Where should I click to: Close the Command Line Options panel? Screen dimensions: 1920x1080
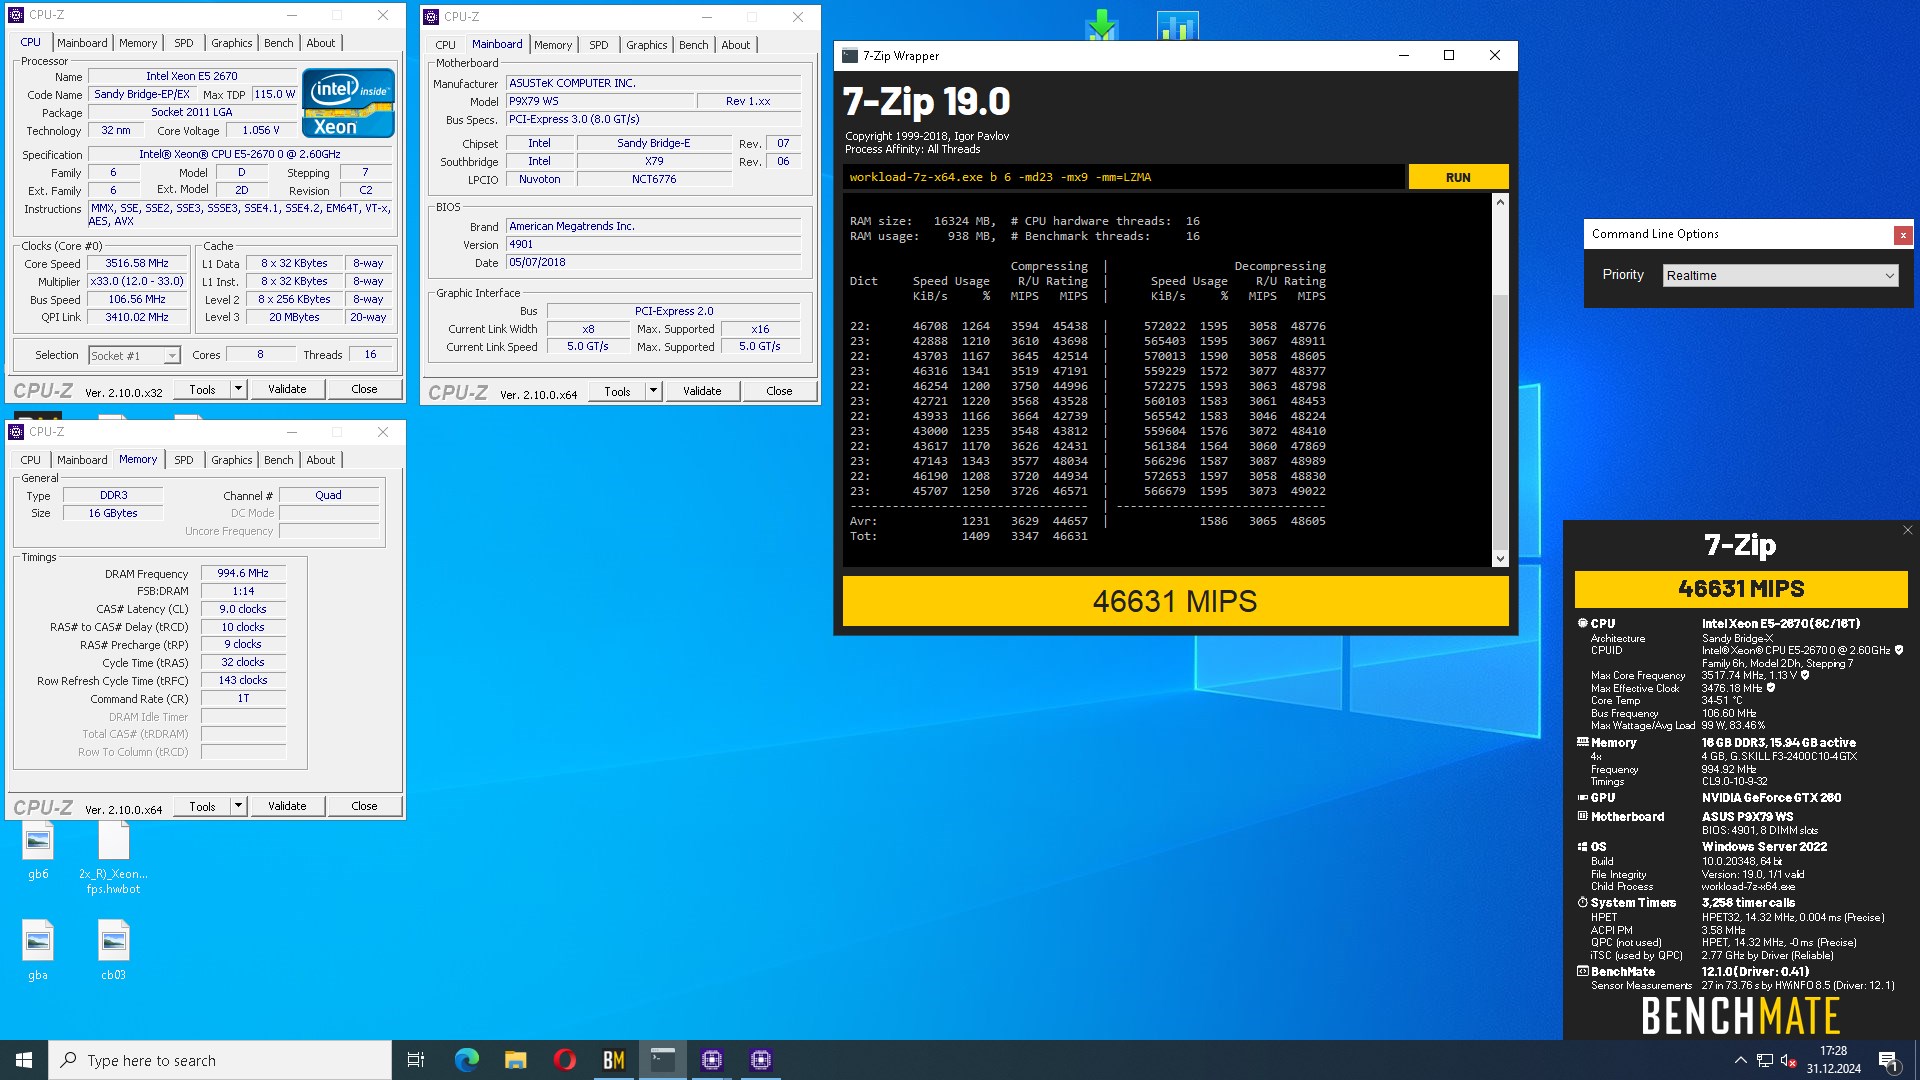click(1902, 235)
